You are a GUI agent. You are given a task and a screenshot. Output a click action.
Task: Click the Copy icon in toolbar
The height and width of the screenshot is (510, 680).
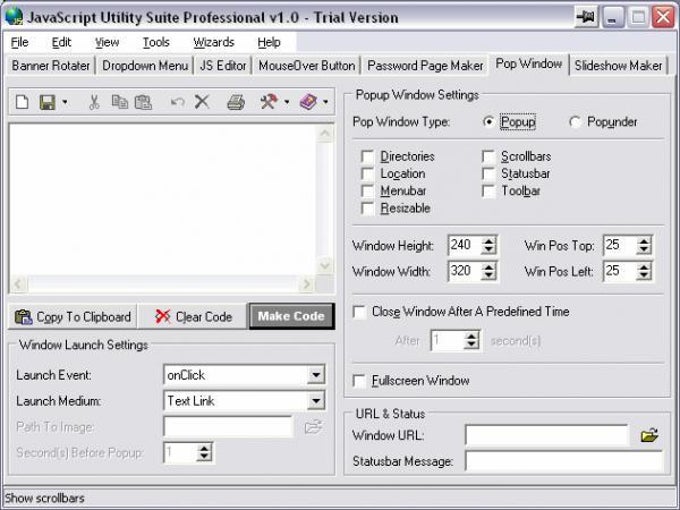coord(120,102)
